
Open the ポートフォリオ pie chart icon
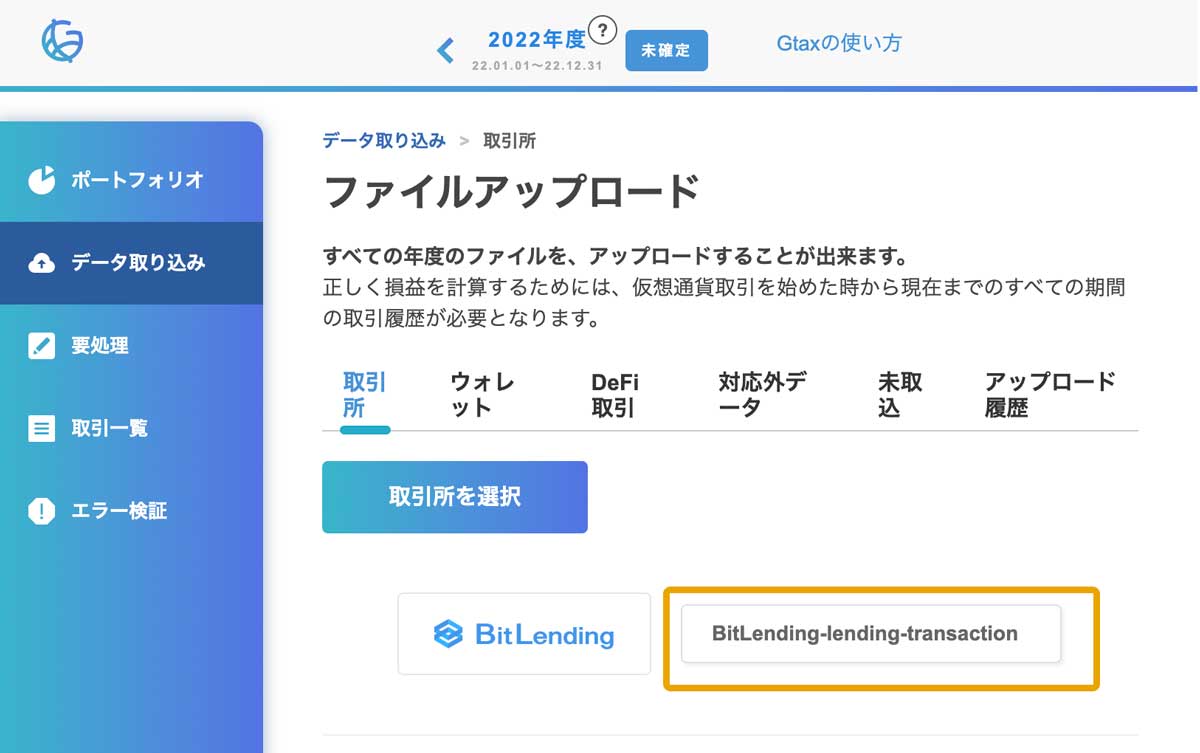tap(44, 181)
